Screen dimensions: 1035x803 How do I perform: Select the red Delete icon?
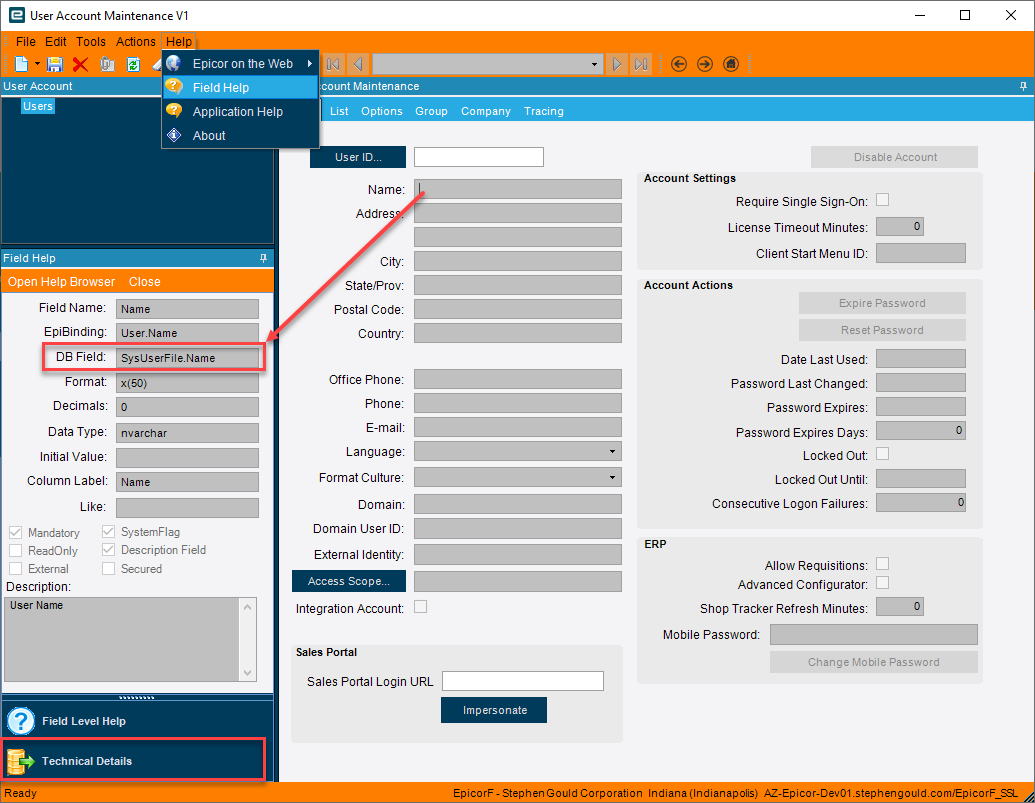coord(79,63)
